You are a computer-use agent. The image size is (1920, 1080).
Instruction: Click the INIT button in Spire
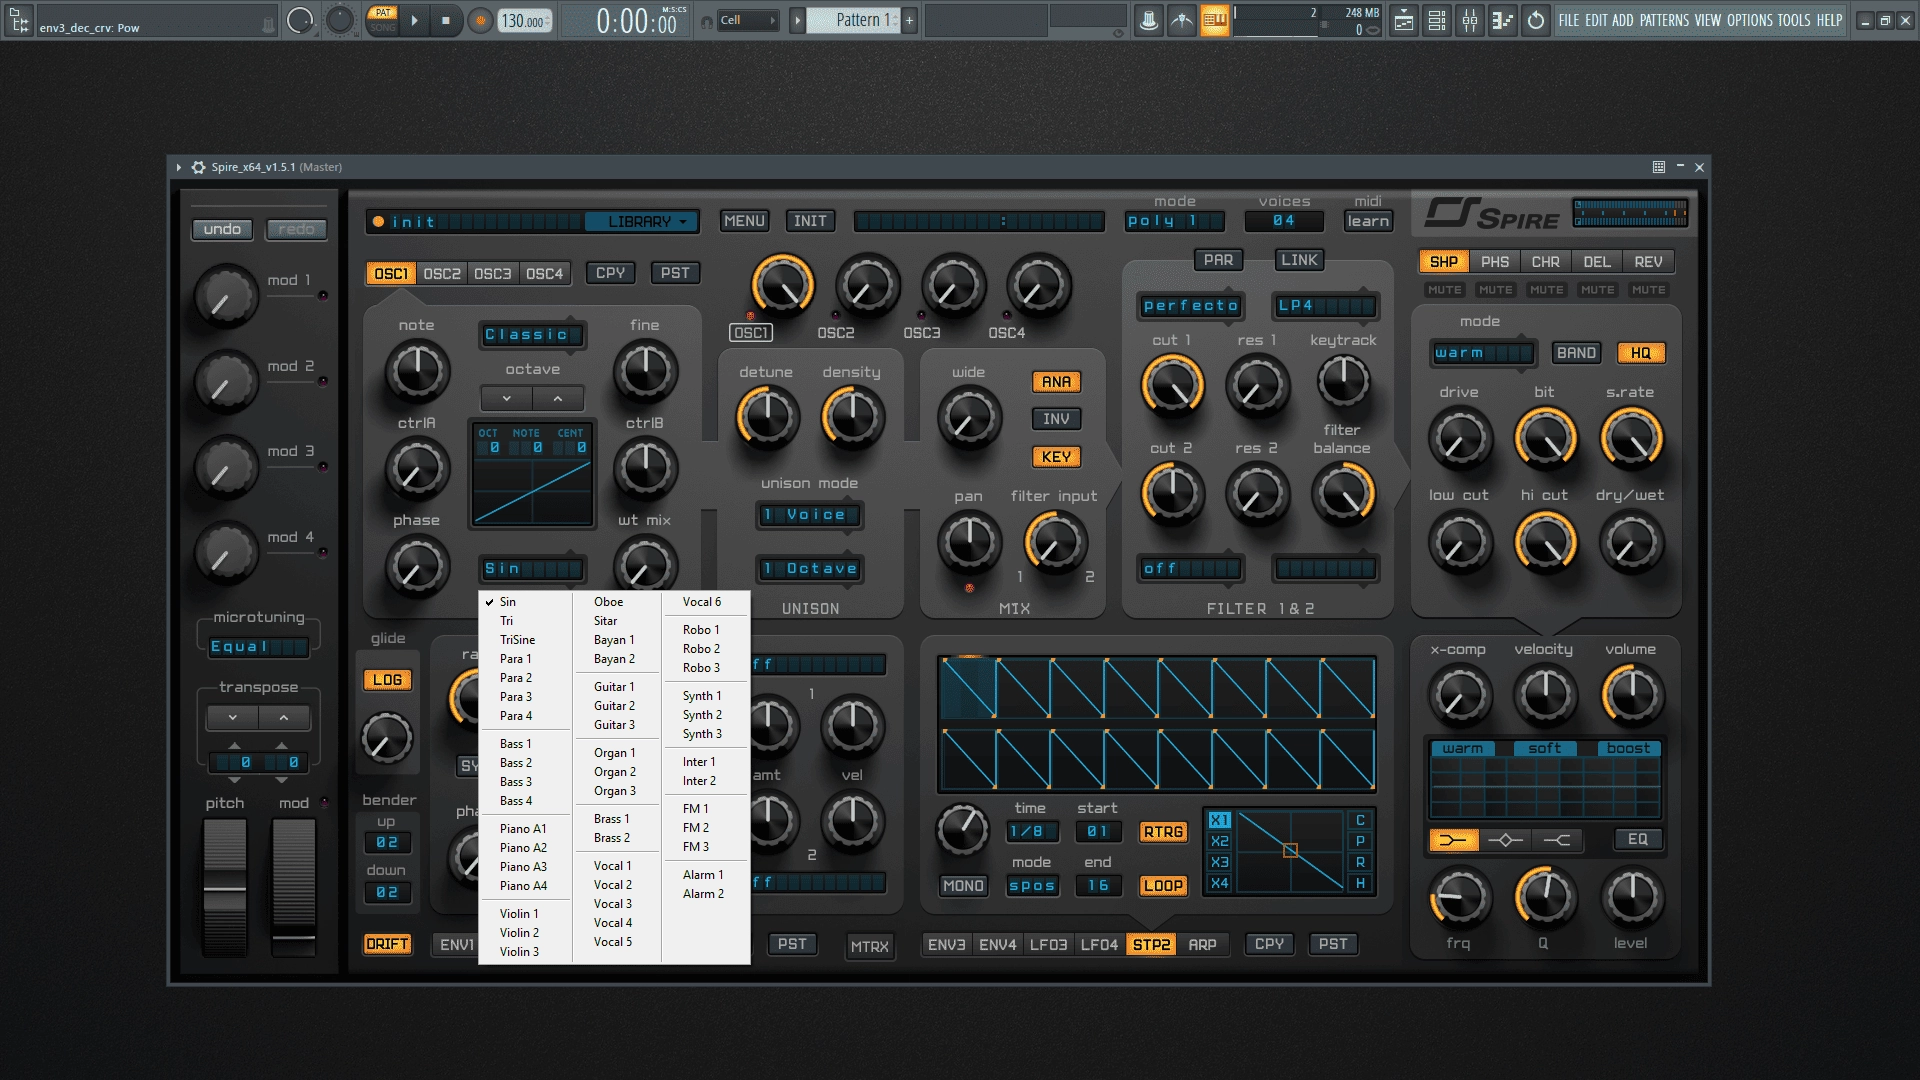coord(810,221)
